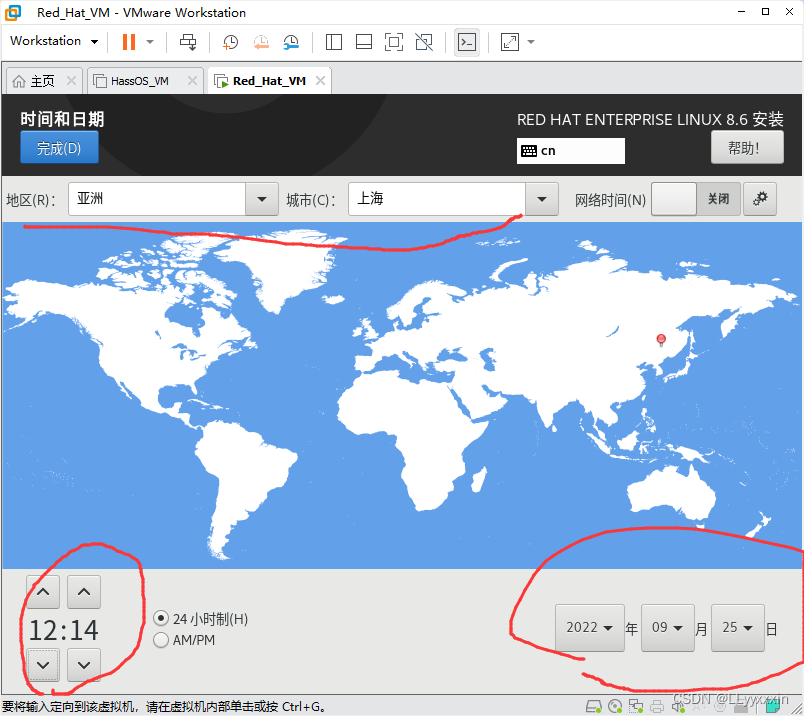Toggle the thumbnail bar icon
804x716 pixels.
coord(364,42)
